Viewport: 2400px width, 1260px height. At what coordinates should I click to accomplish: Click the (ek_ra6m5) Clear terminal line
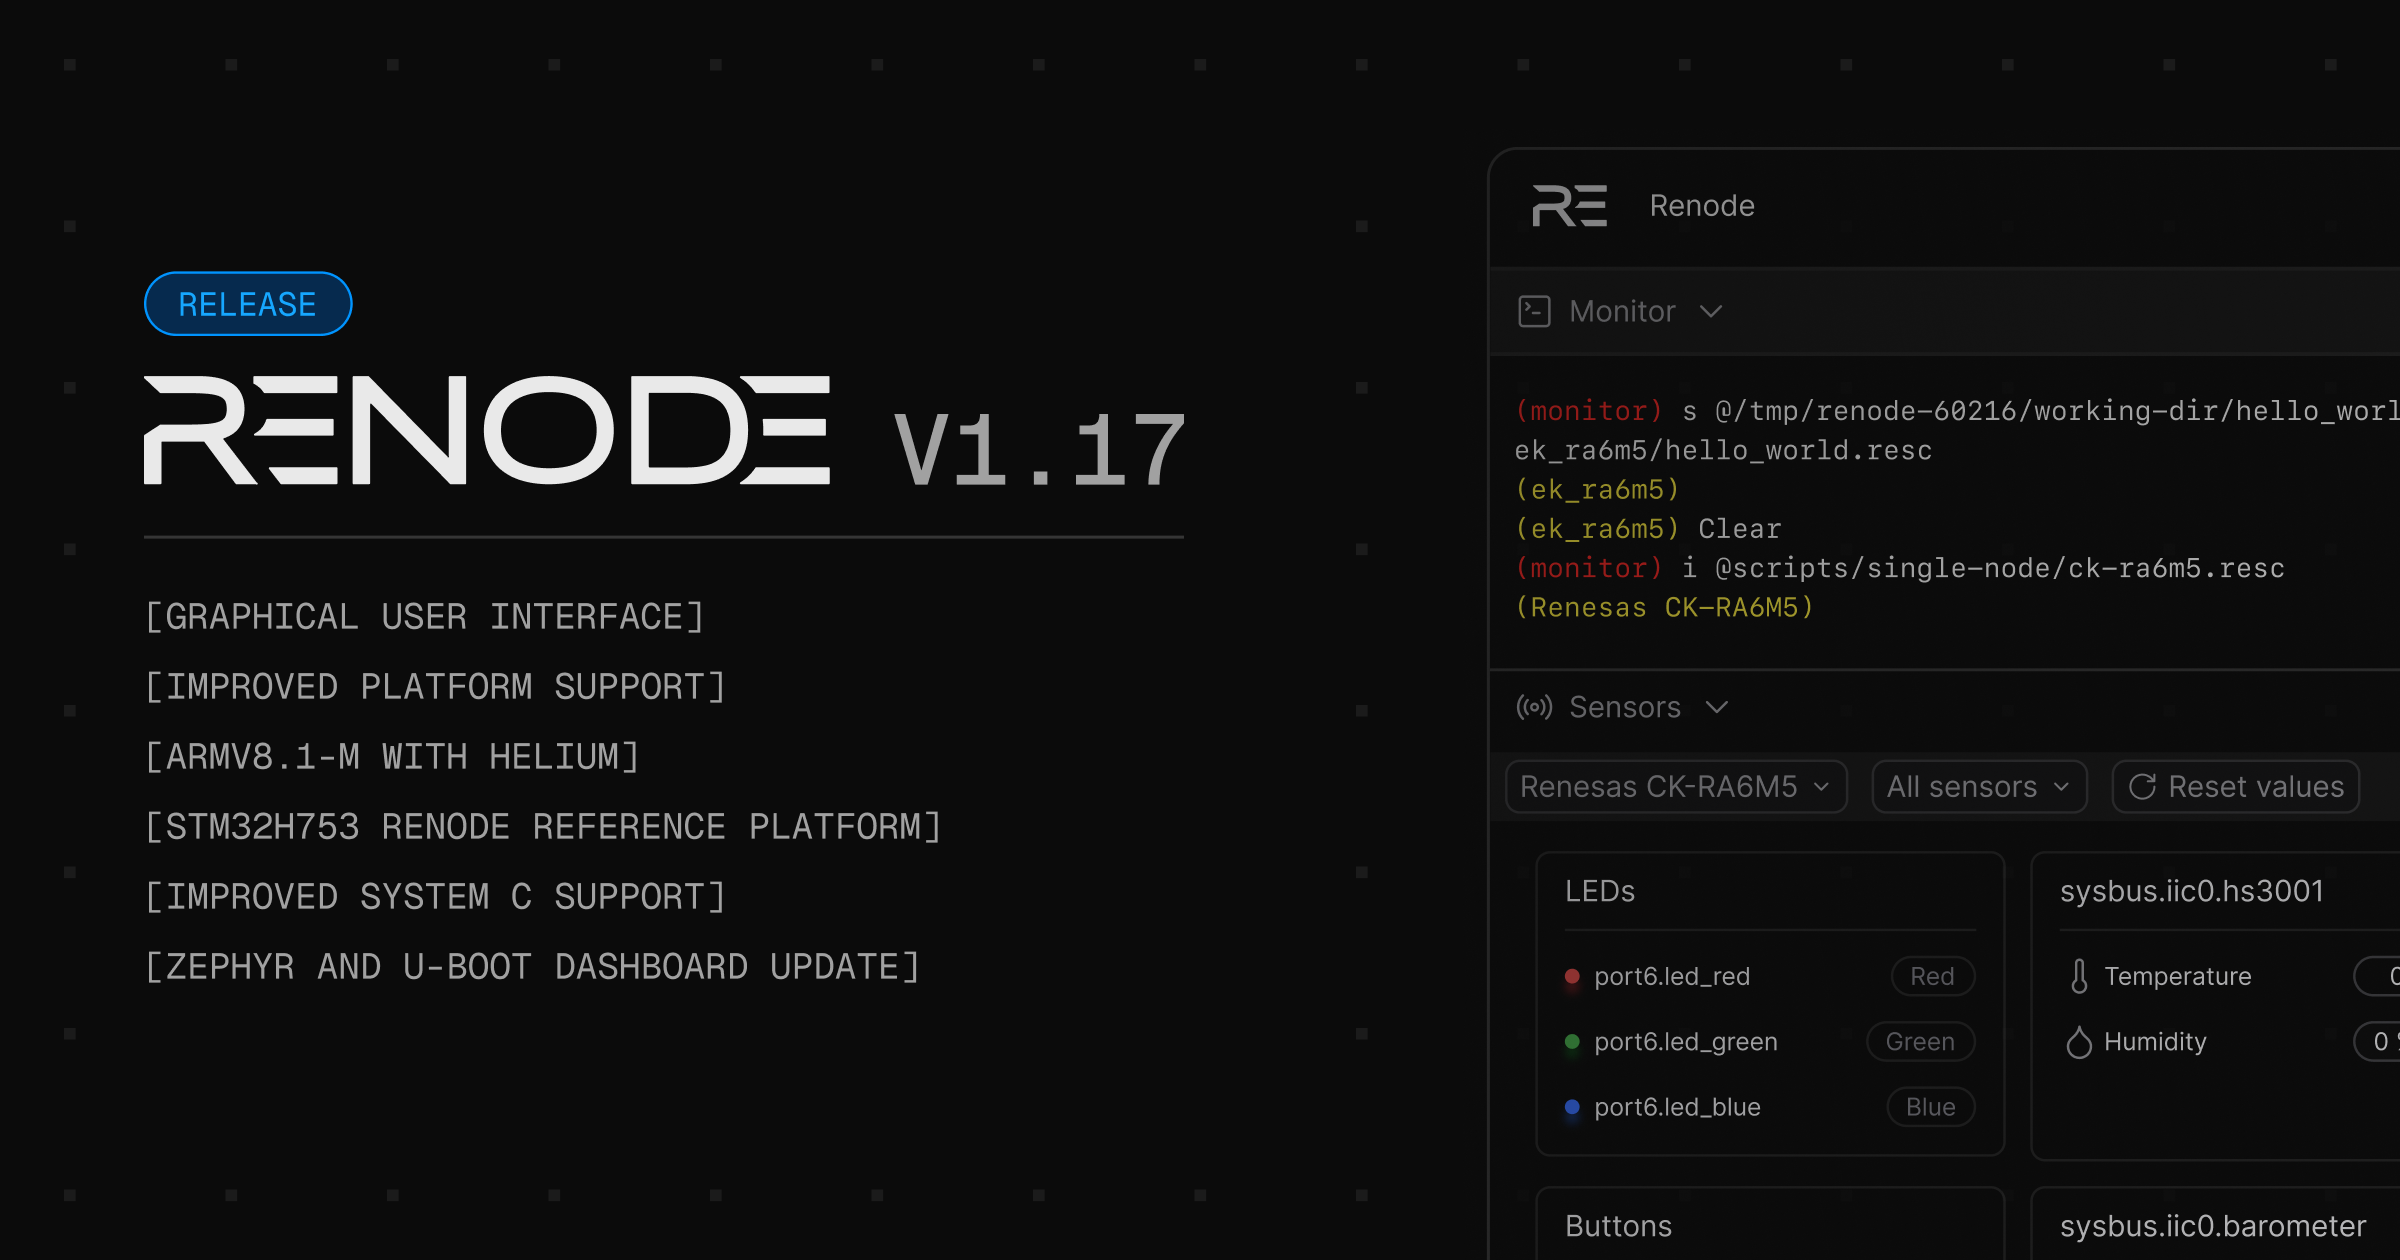click(x=1648, y=529)
